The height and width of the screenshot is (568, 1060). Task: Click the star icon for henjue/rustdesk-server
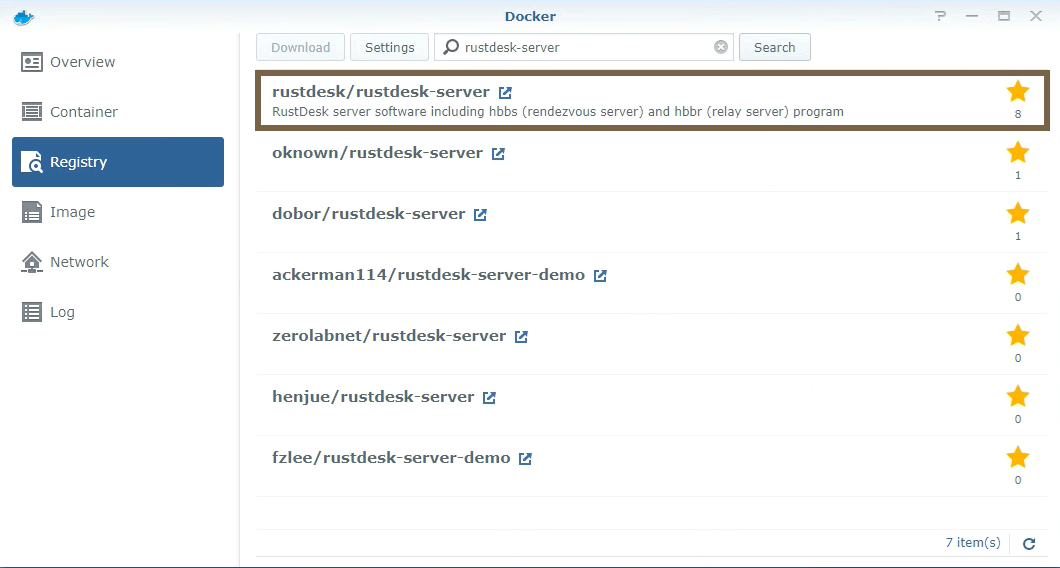(x=1017, y=396)
